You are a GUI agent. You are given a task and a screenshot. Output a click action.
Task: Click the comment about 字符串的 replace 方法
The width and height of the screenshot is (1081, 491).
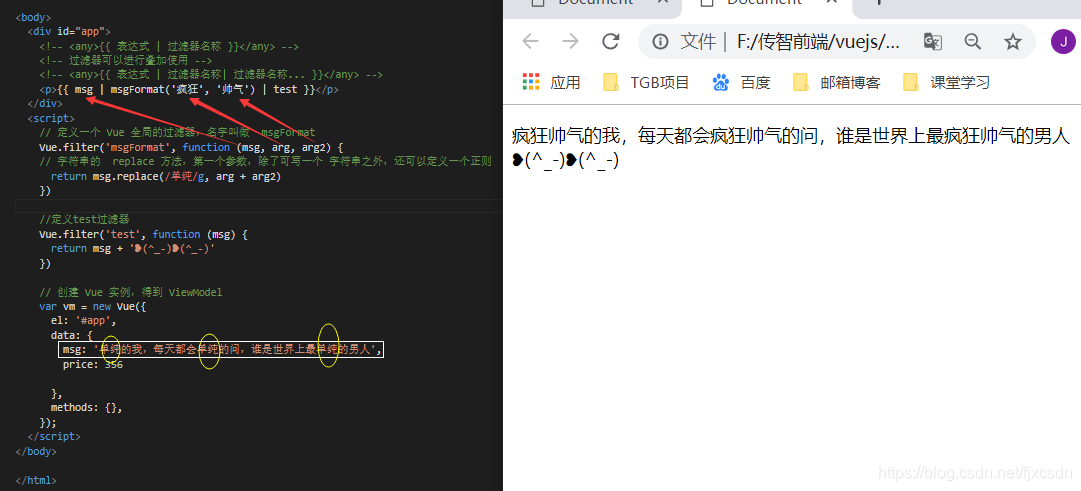coord(265,161)
